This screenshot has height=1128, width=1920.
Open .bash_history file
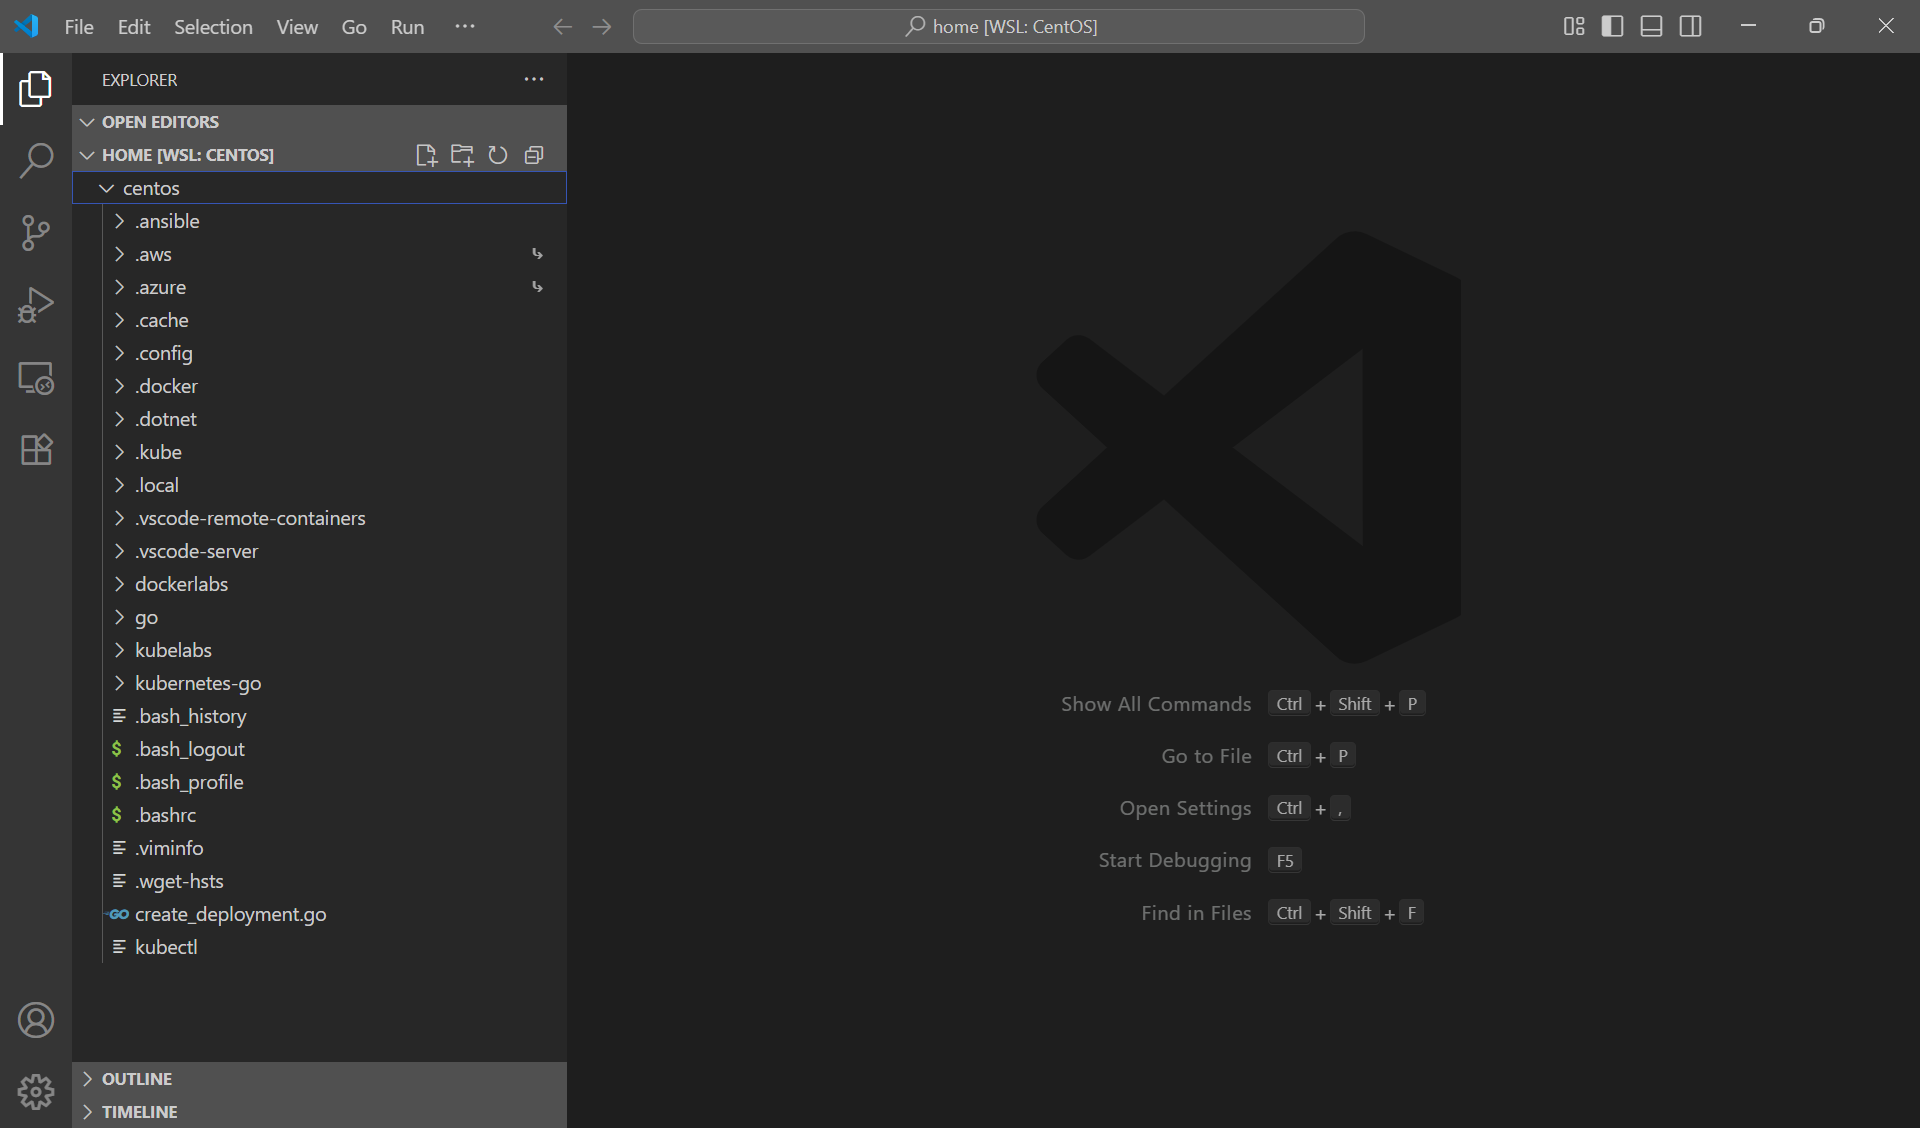point(319,716)
